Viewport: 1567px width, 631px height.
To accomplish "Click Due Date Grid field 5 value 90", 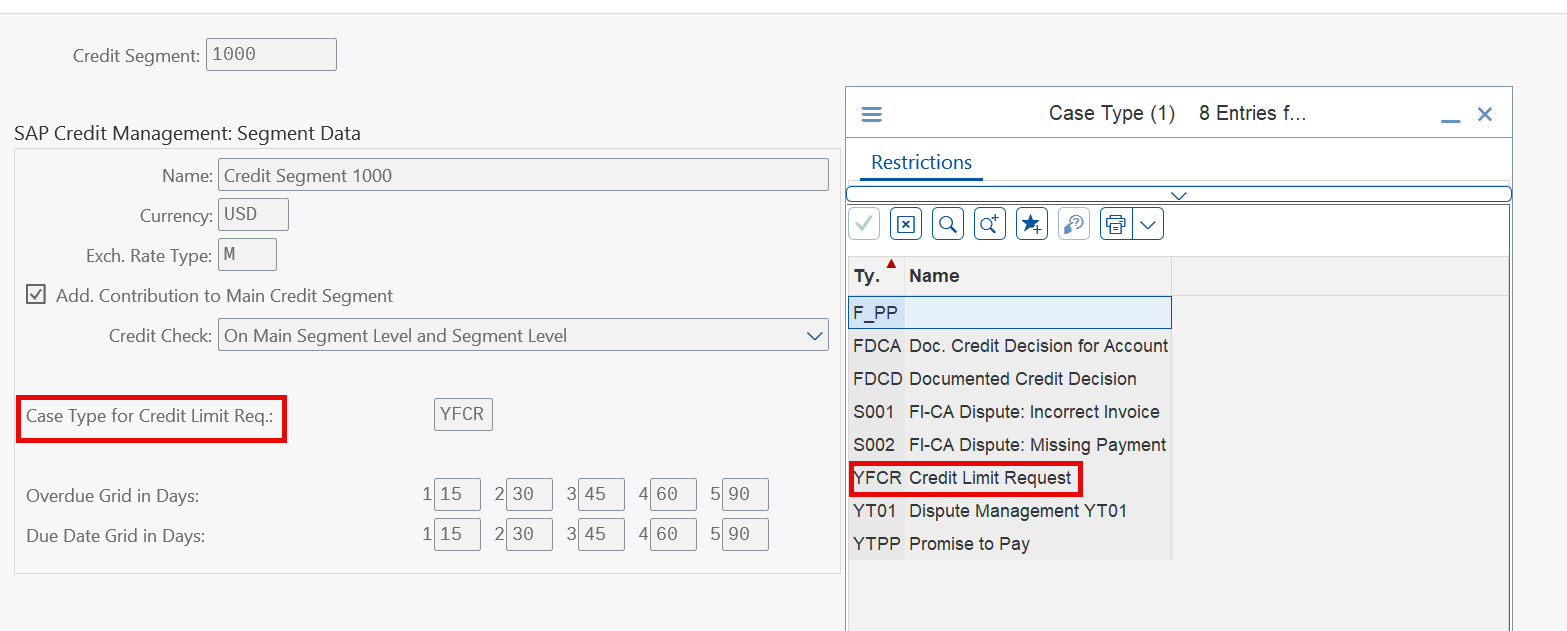I will click(745, 535).
